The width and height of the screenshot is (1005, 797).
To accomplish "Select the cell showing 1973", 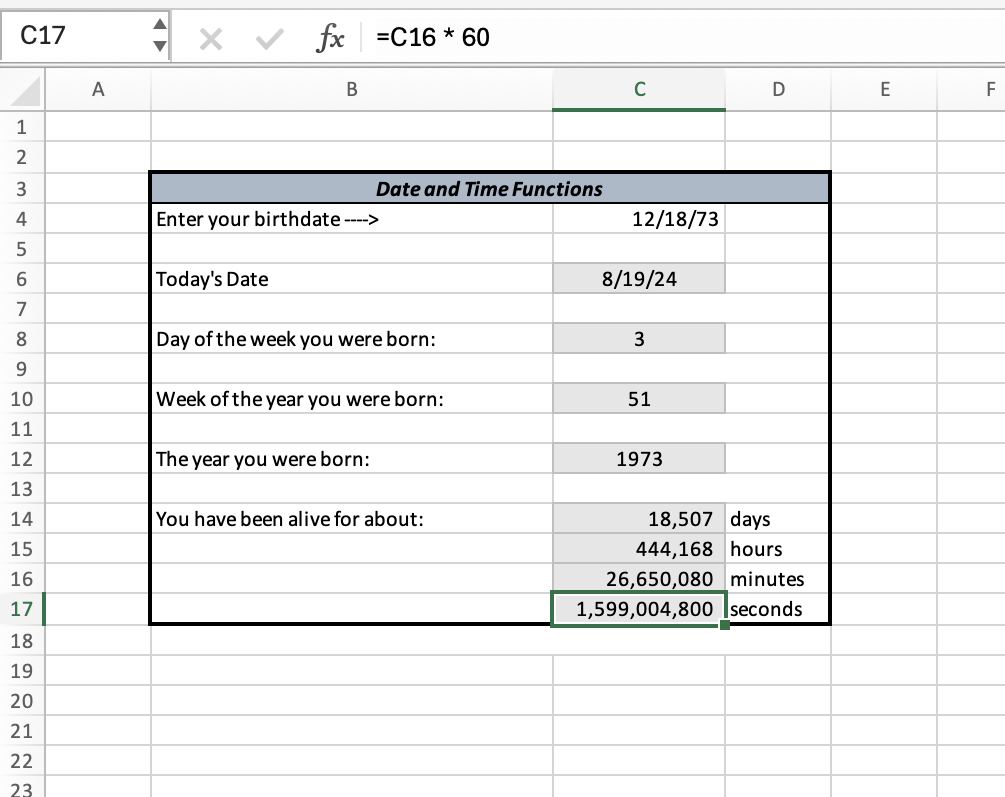I will click(x=638, y=458).
